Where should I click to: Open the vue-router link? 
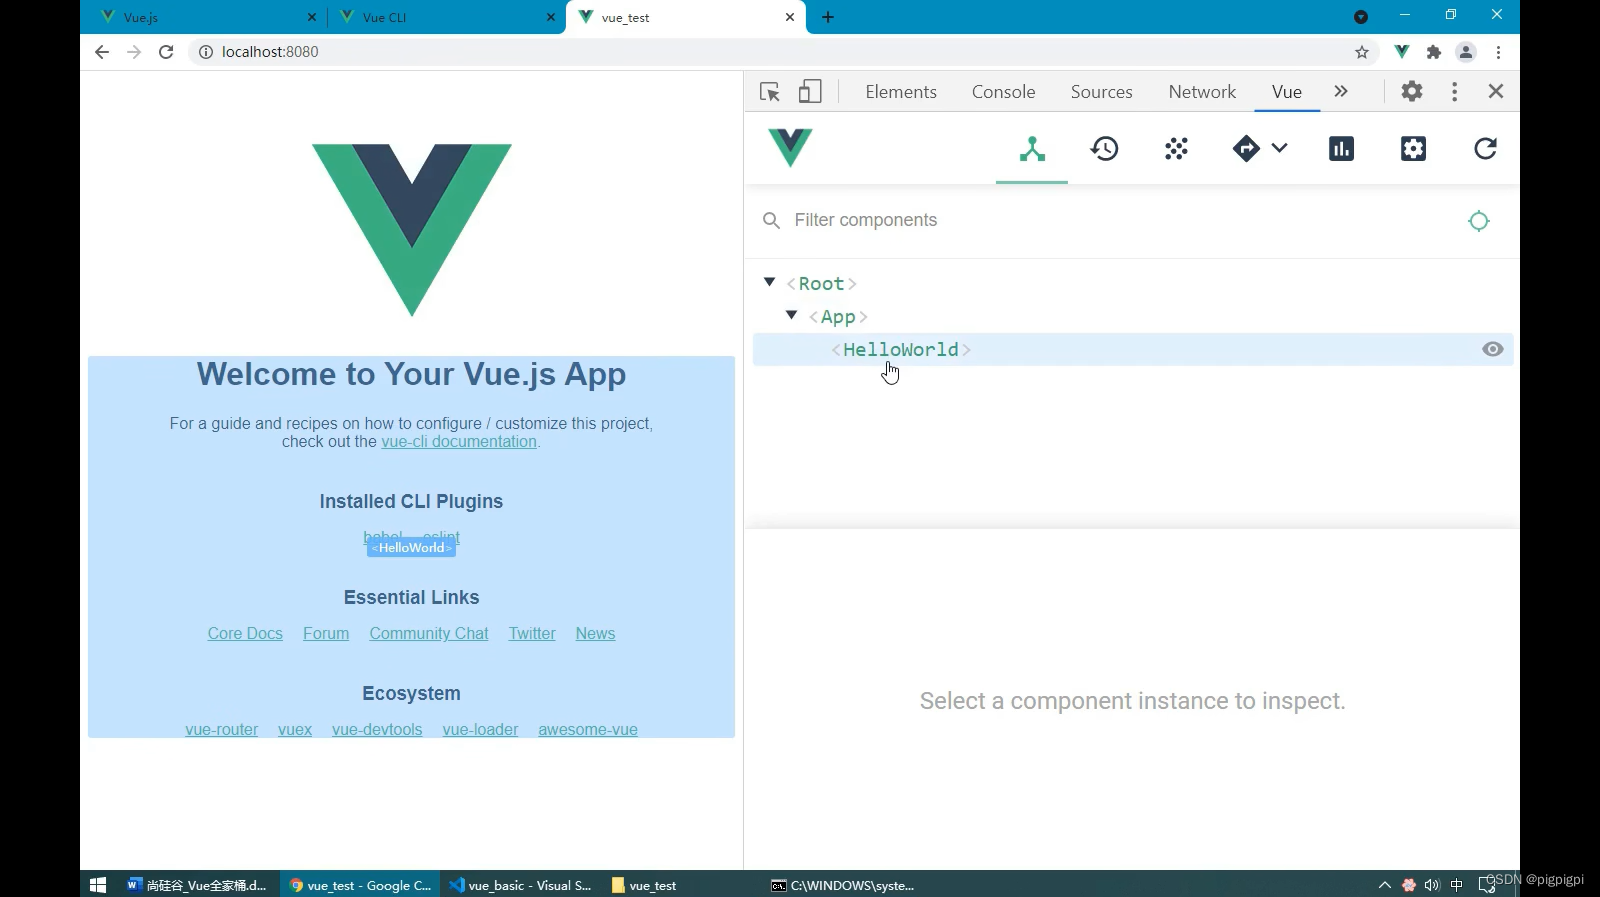(x=221, y=730)
